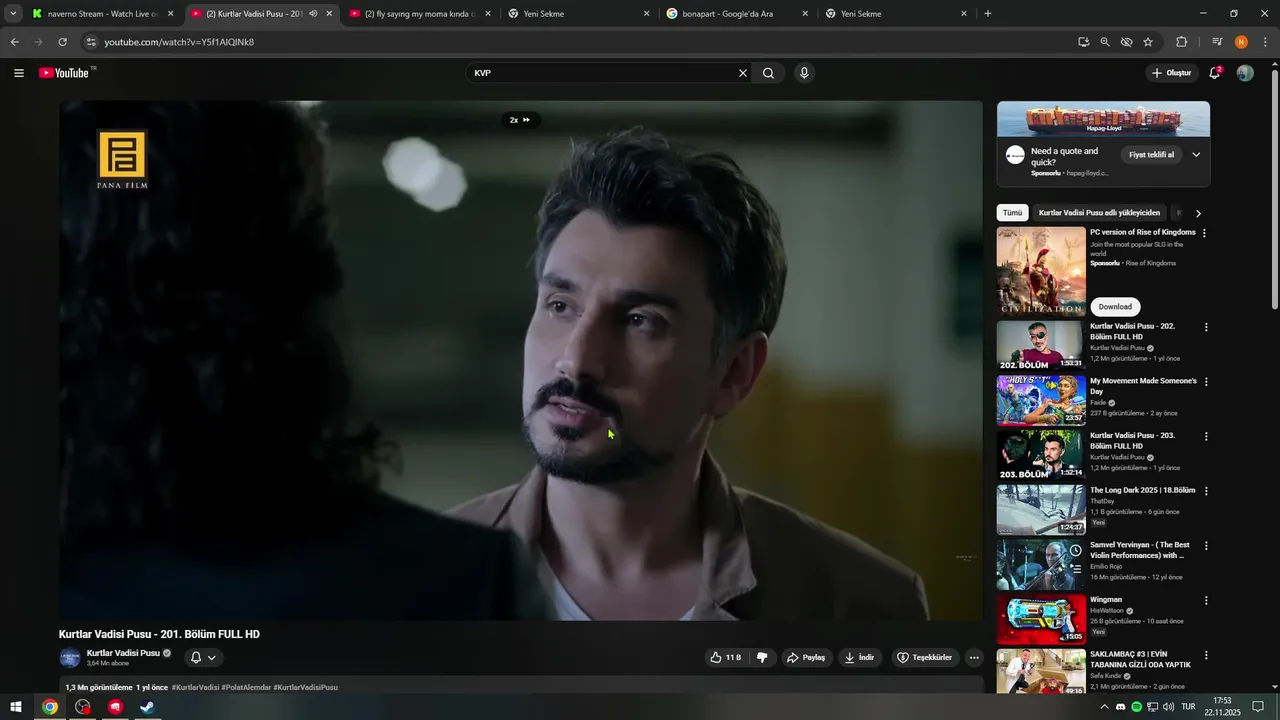Image resolution: width=1280 pixels, height=720 pixels.
Task: Open Kurtlar Vadisi 203. Bölüm thumbnail
Action: pyautogui.click(x=1040, y=455)
